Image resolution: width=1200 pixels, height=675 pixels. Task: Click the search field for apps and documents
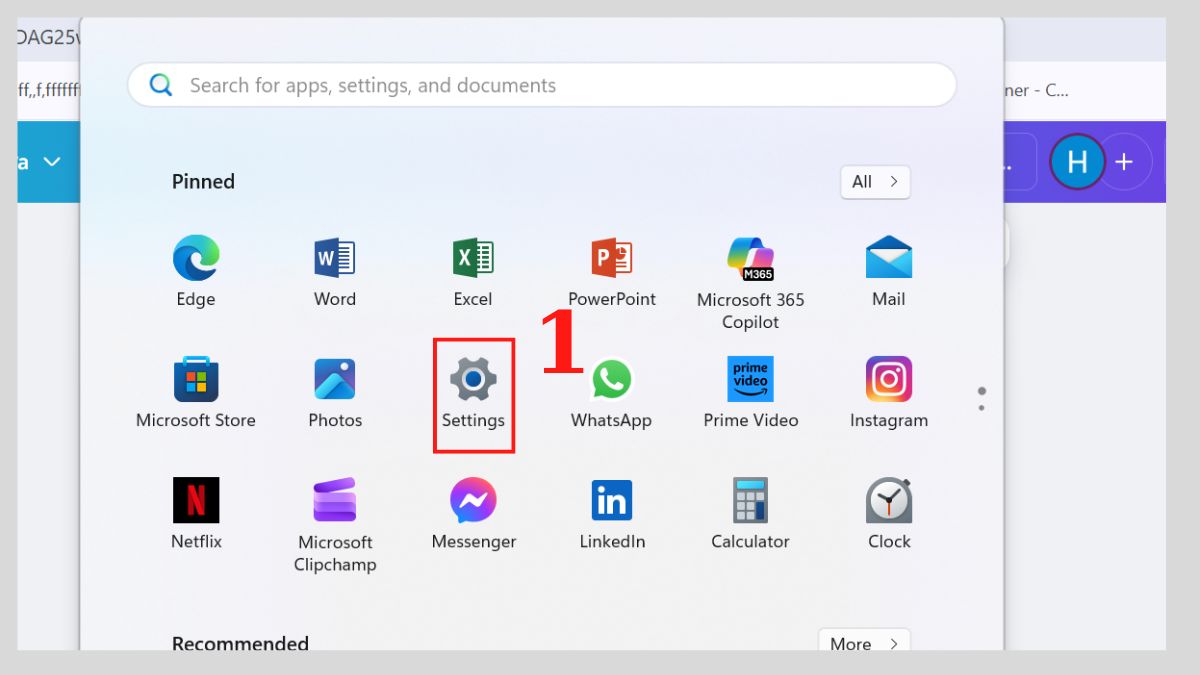pyautogui.click(x=542, y=85)
